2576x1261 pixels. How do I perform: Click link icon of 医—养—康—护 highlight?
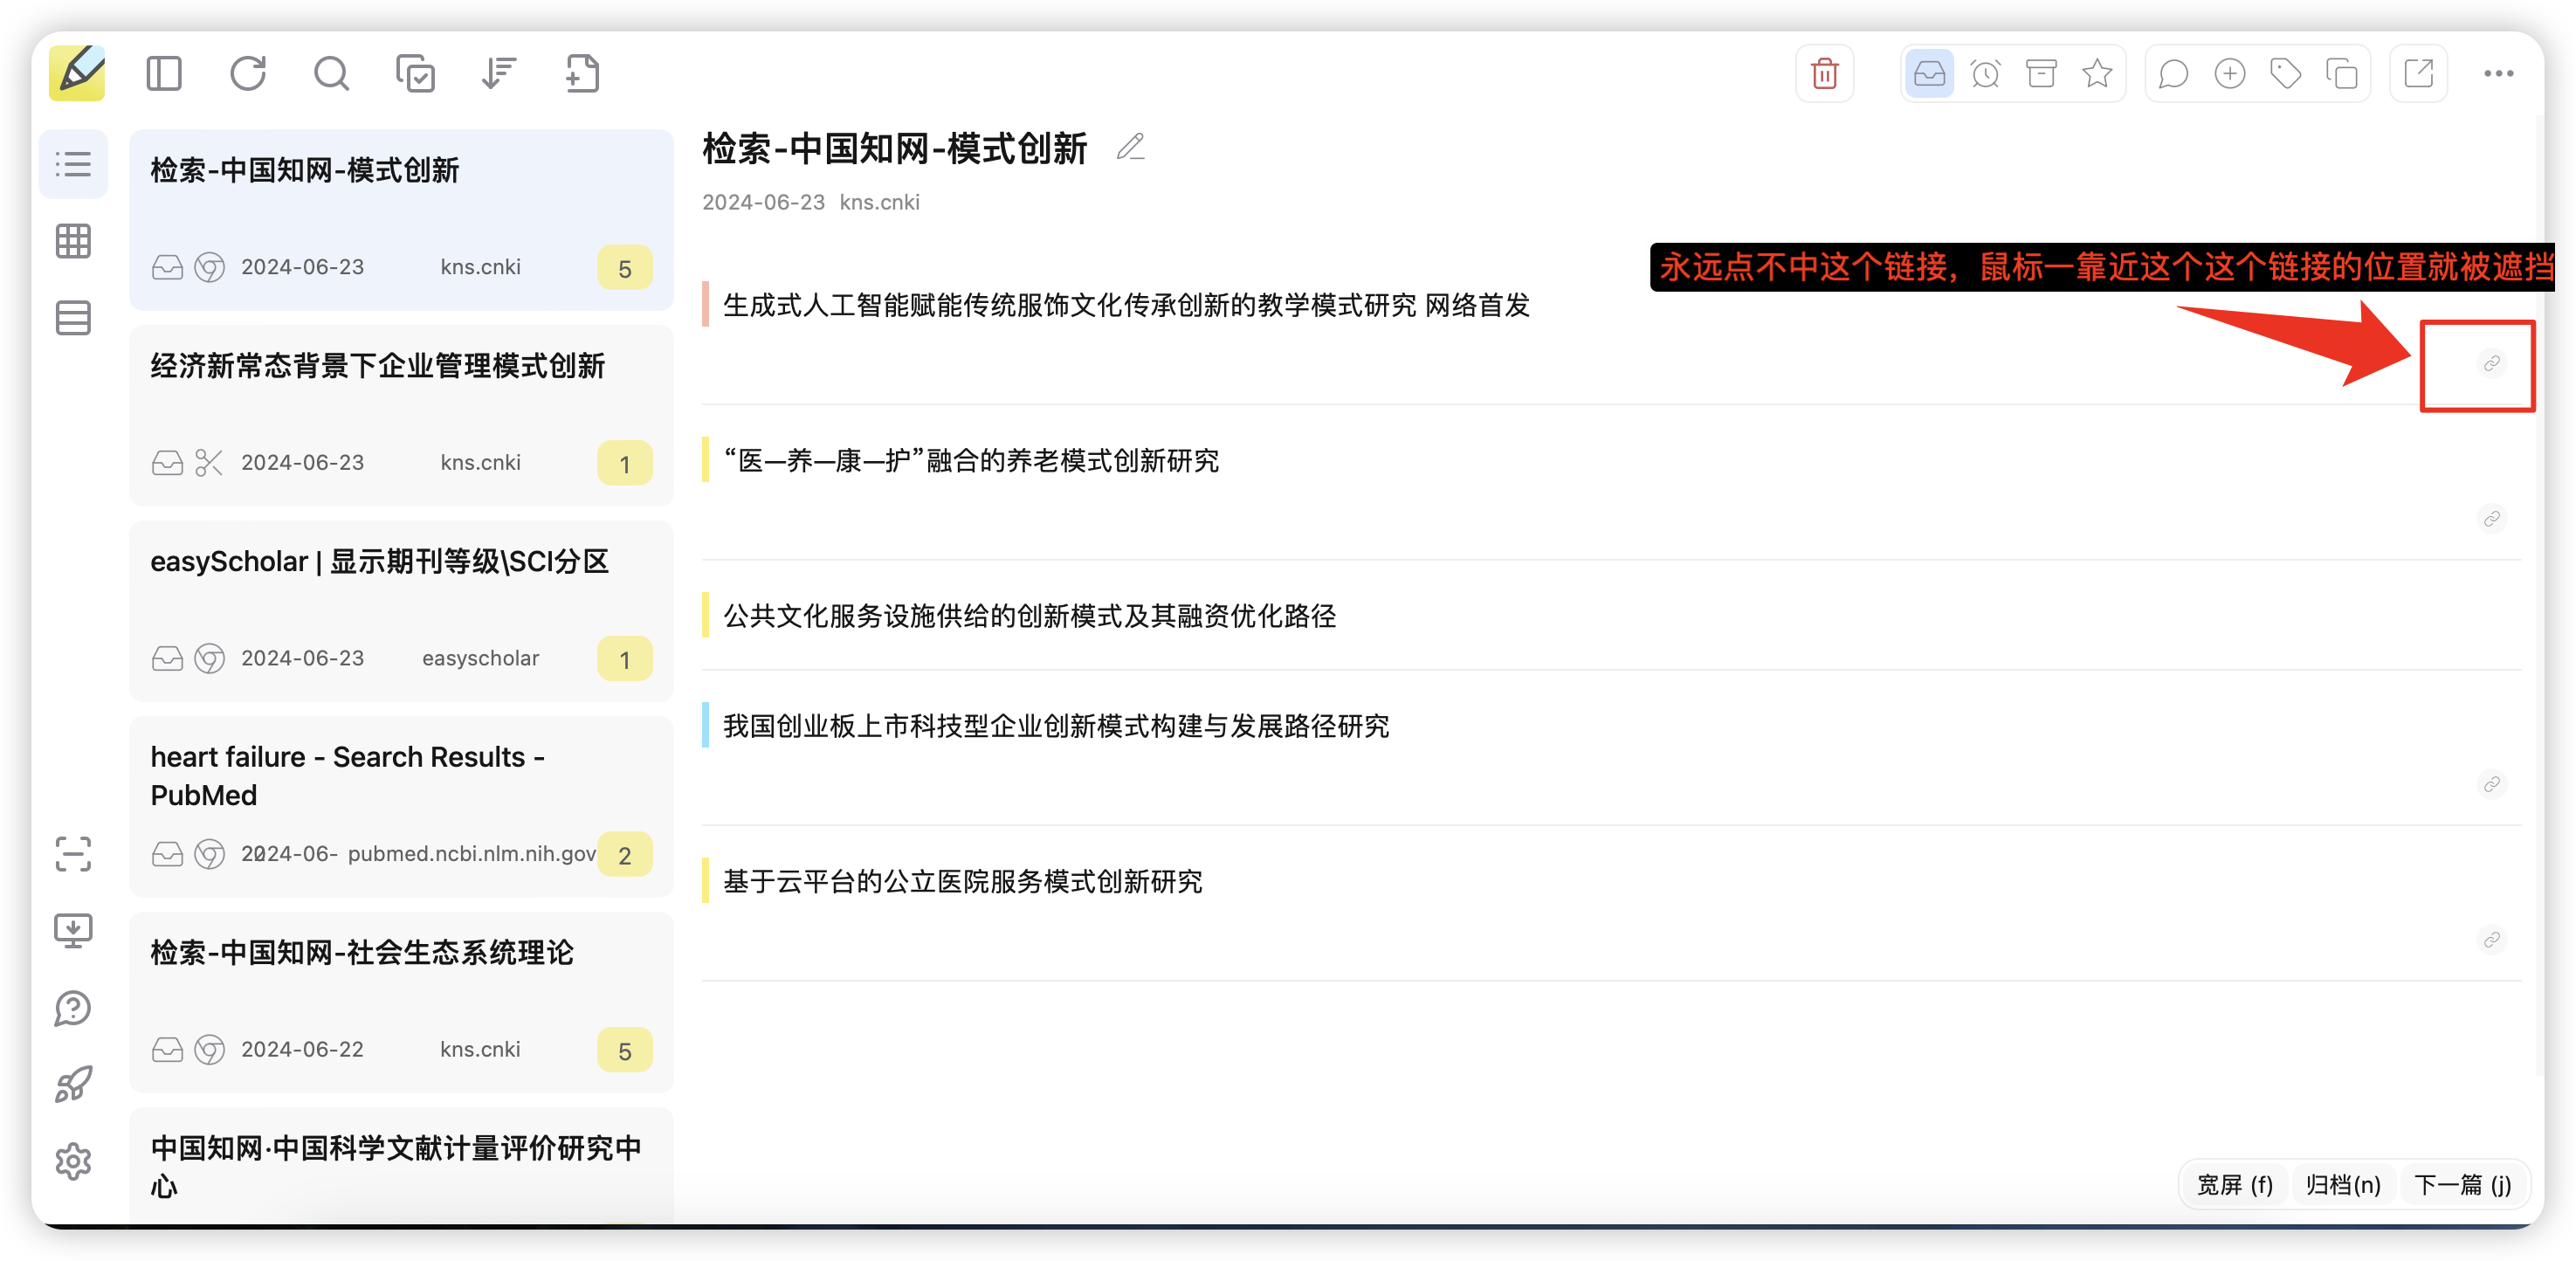[x=2492, y=519]
